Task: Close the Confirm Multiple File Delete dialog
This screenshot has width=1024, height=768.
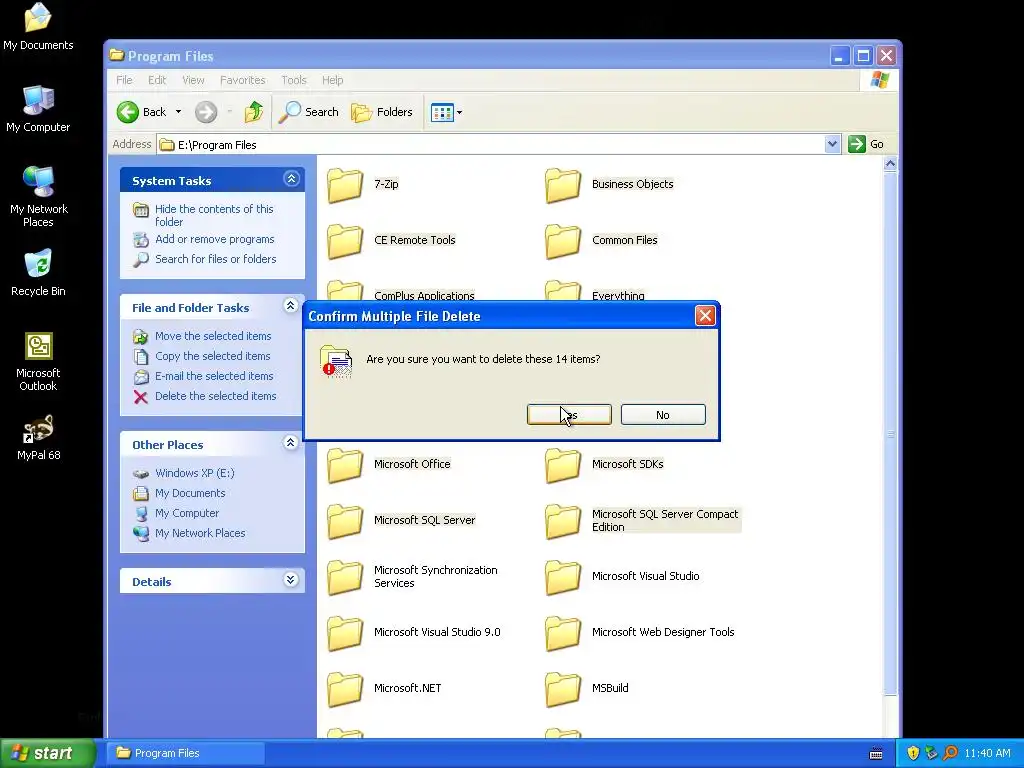Action: pos(705,316)
